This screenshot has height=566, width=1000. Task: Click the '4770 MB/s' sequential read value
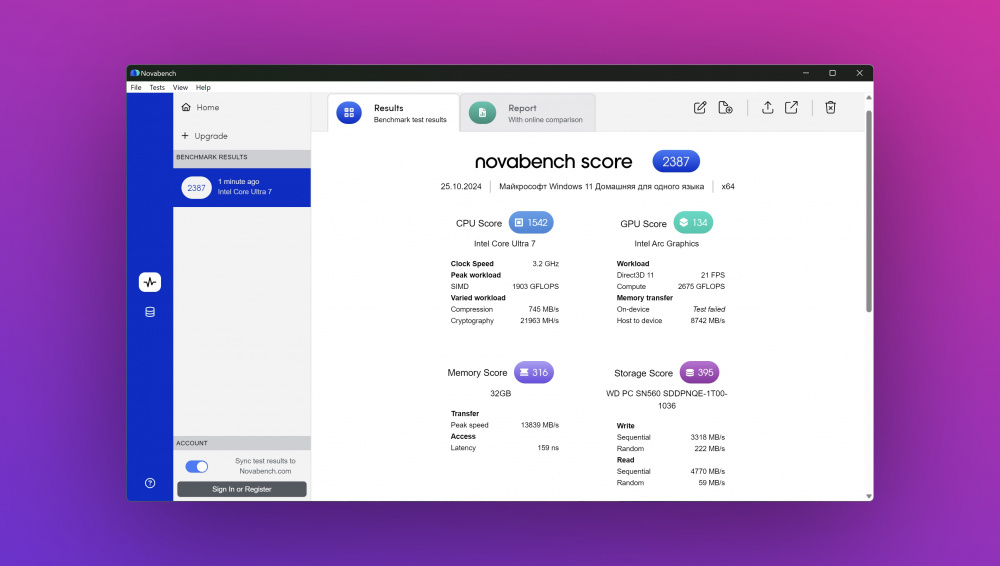coord(708,472)
